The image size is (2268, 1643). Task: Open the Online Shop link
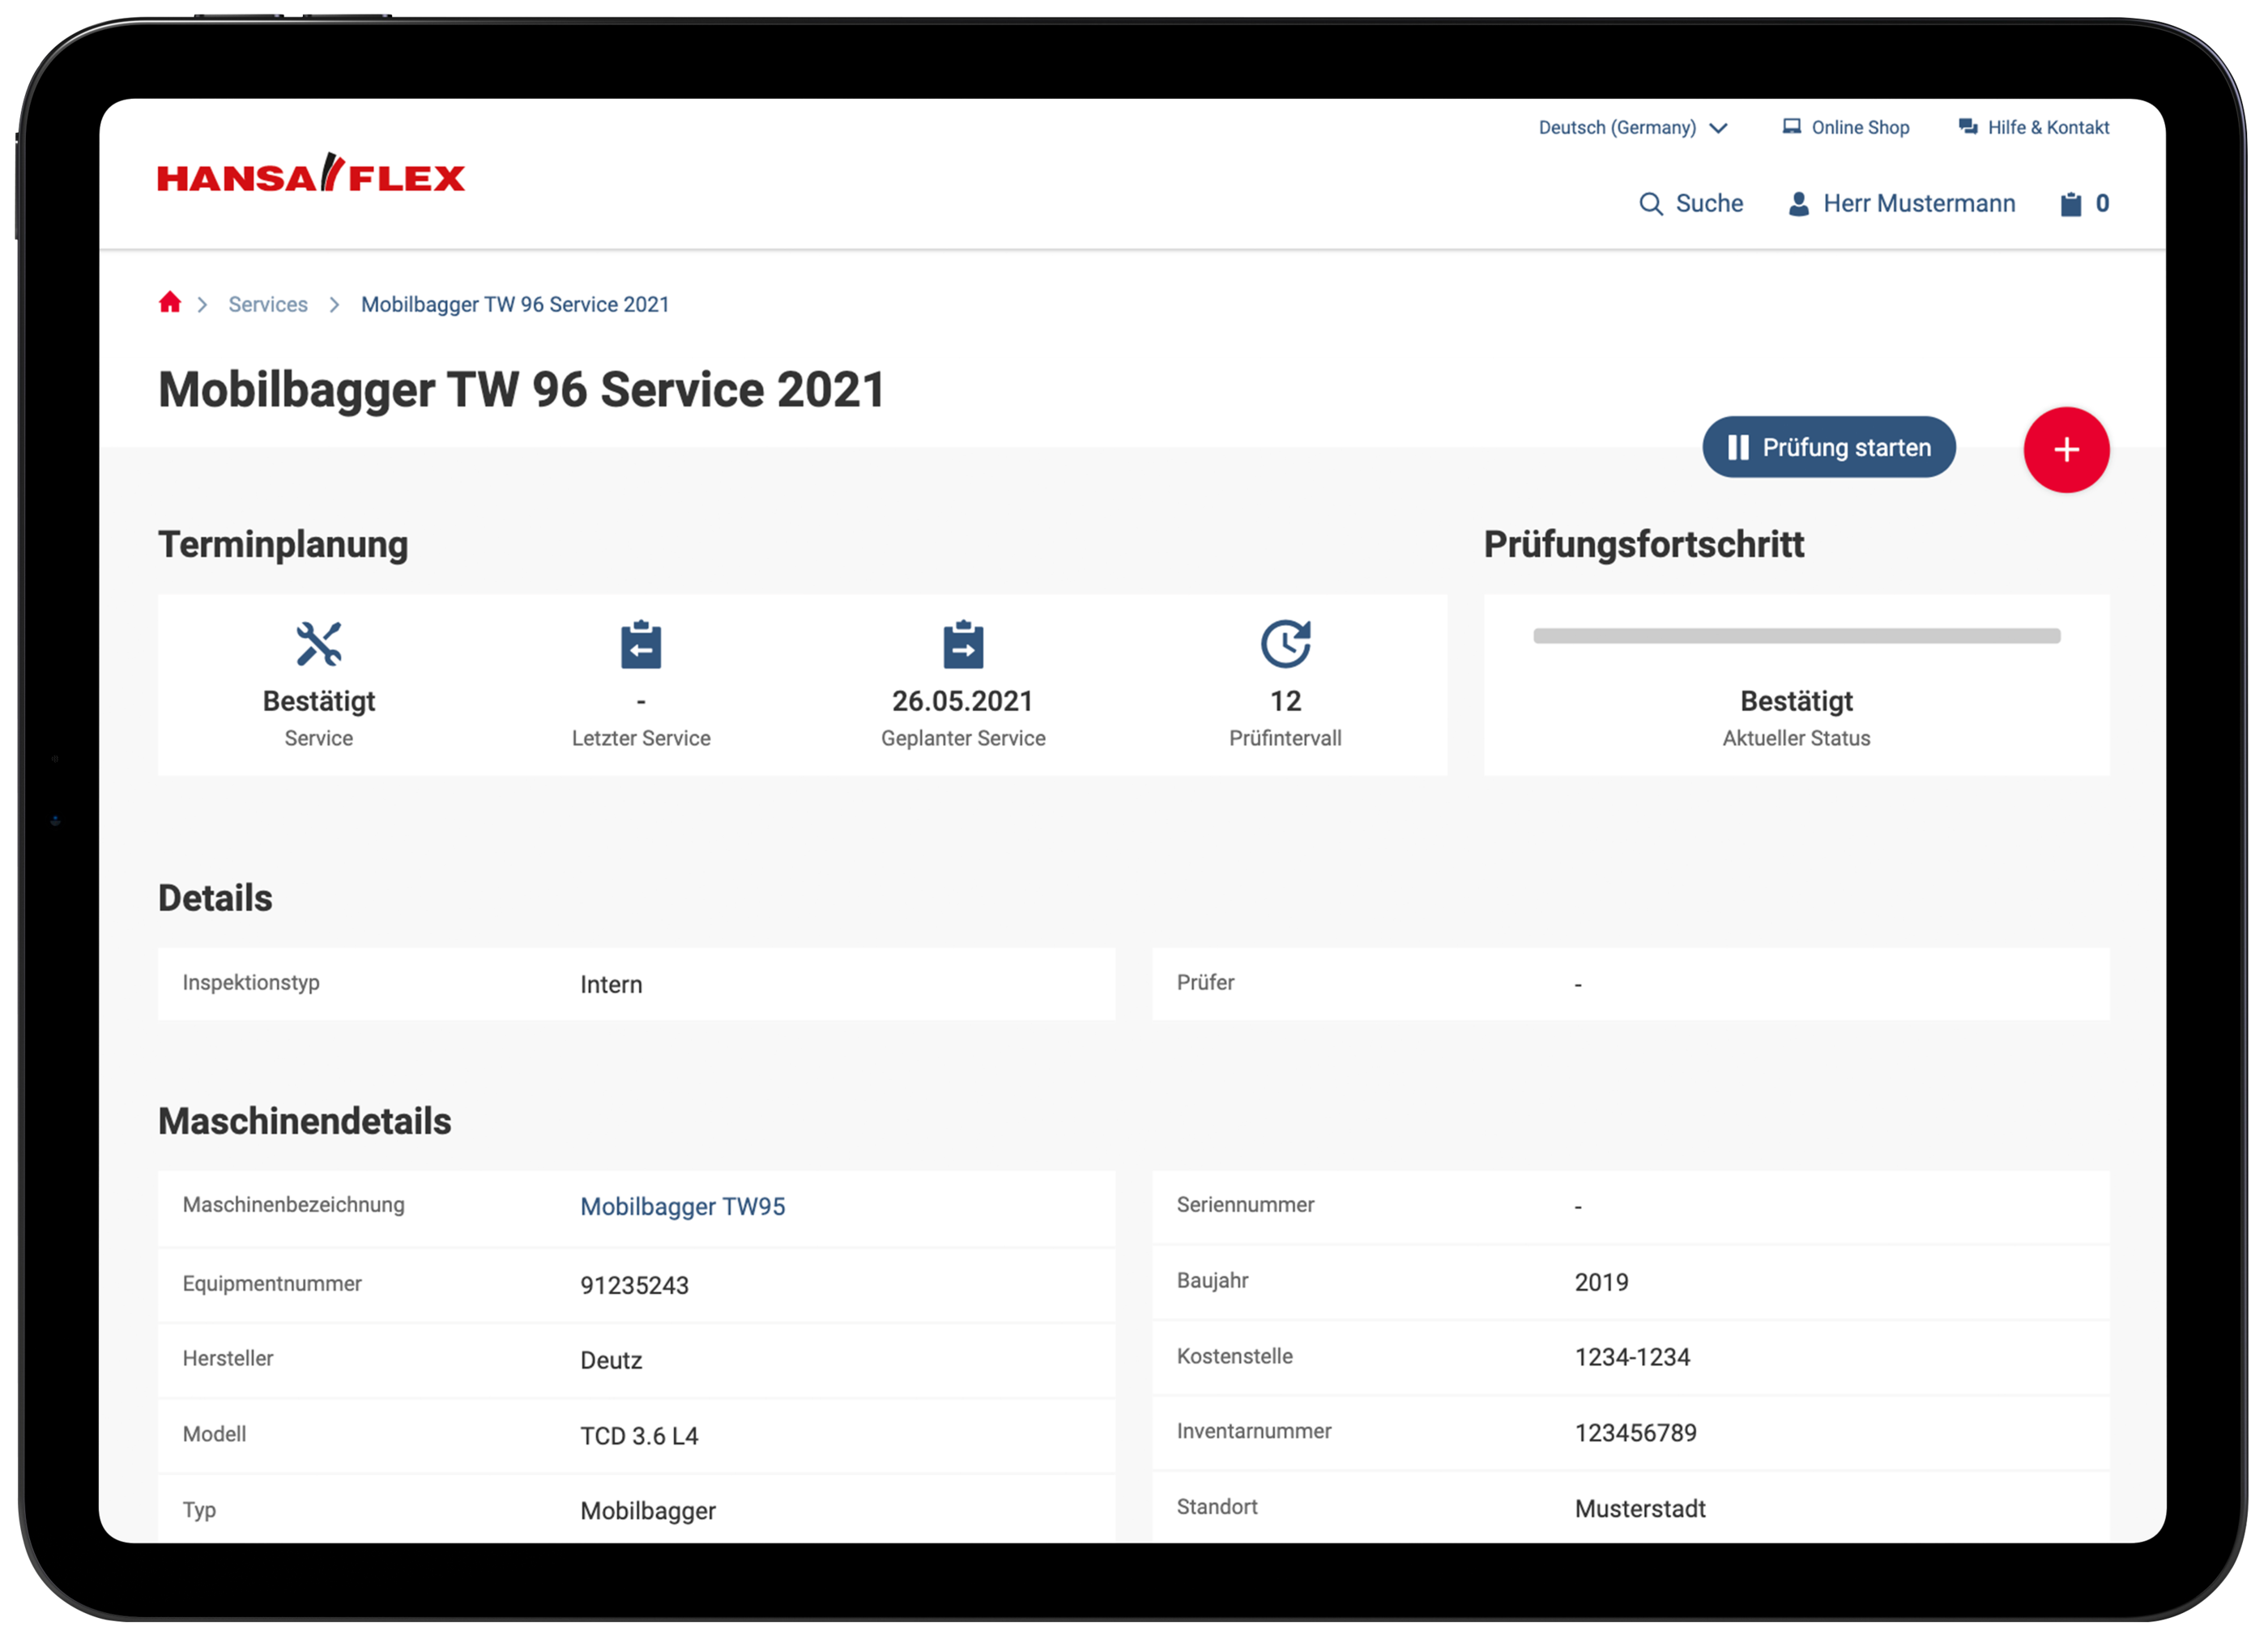1846,128
